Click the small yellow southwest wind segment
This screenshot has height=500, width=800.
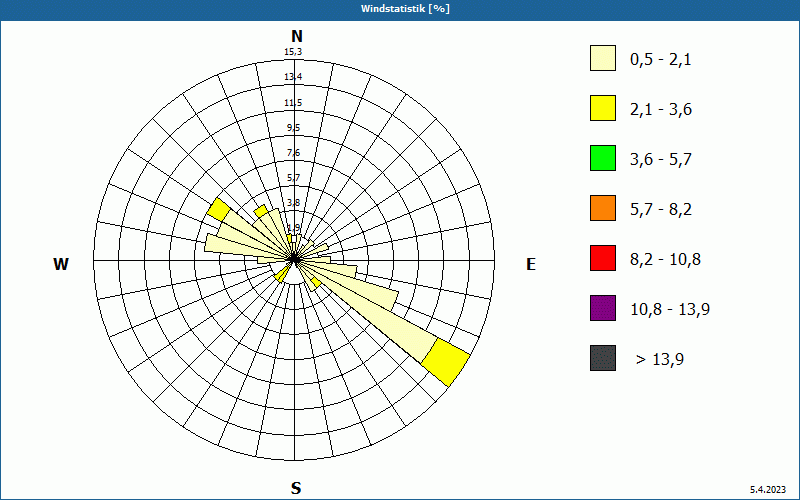point(280,276)
